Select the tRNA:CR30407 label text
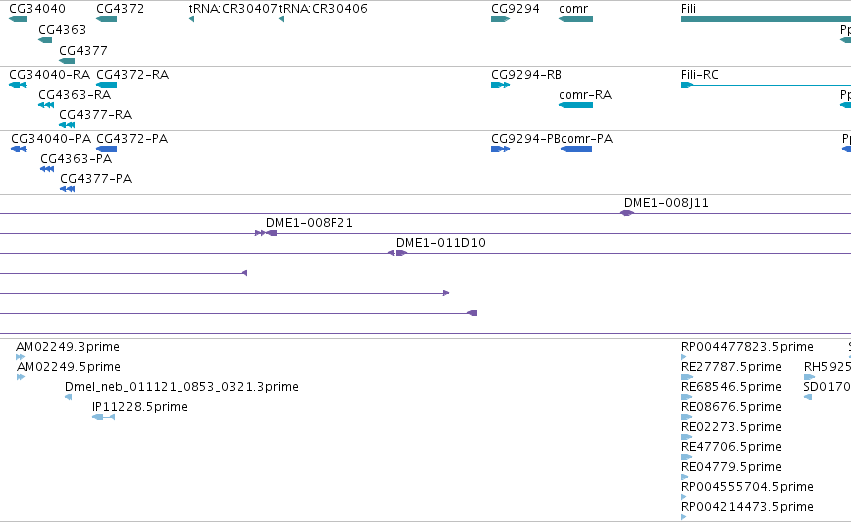851x522 pixels. tap(233, 9)
